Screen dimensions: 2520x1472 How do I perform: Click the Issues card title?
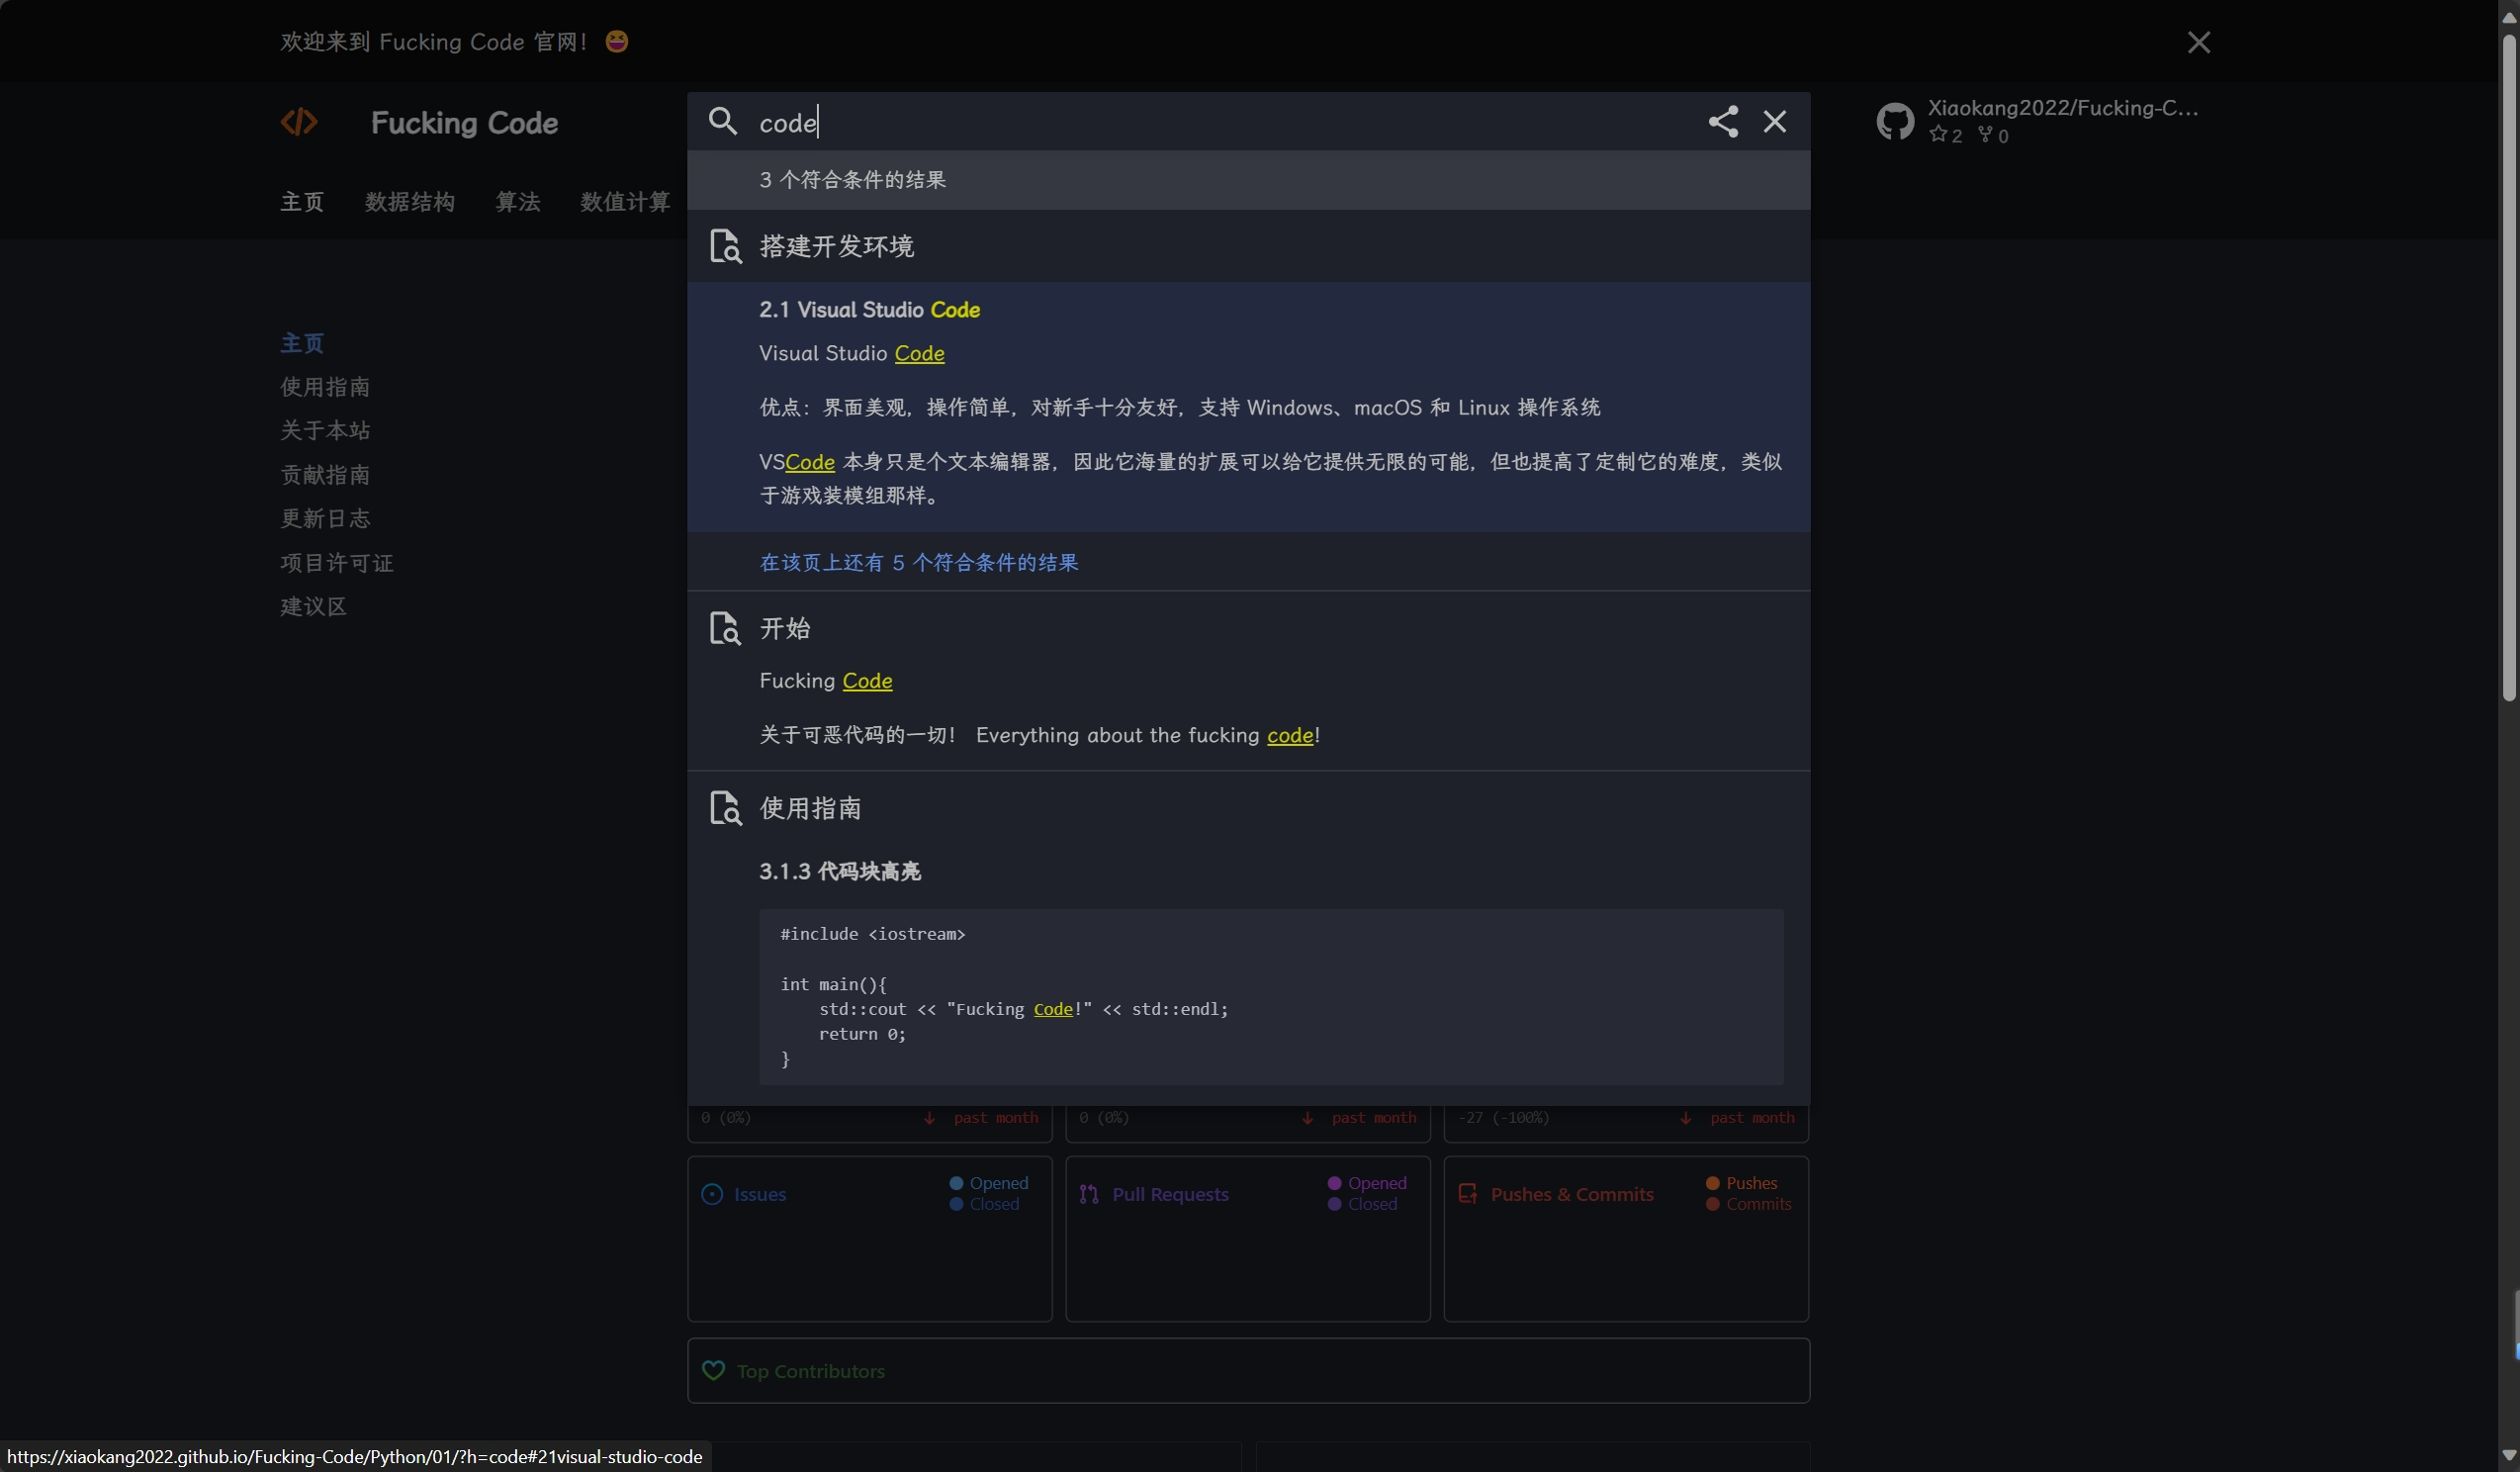coord(760,1194)
